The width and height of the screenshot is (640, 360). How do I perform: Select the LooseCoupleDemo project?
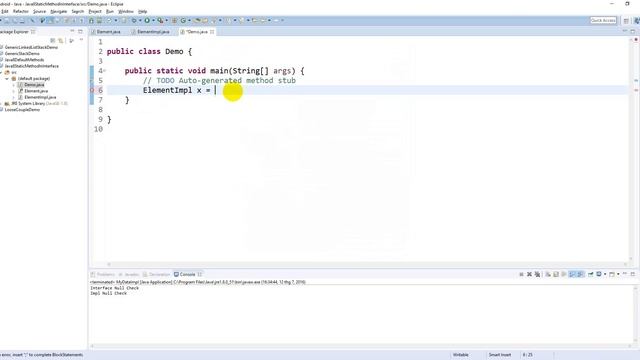(22, 110)
